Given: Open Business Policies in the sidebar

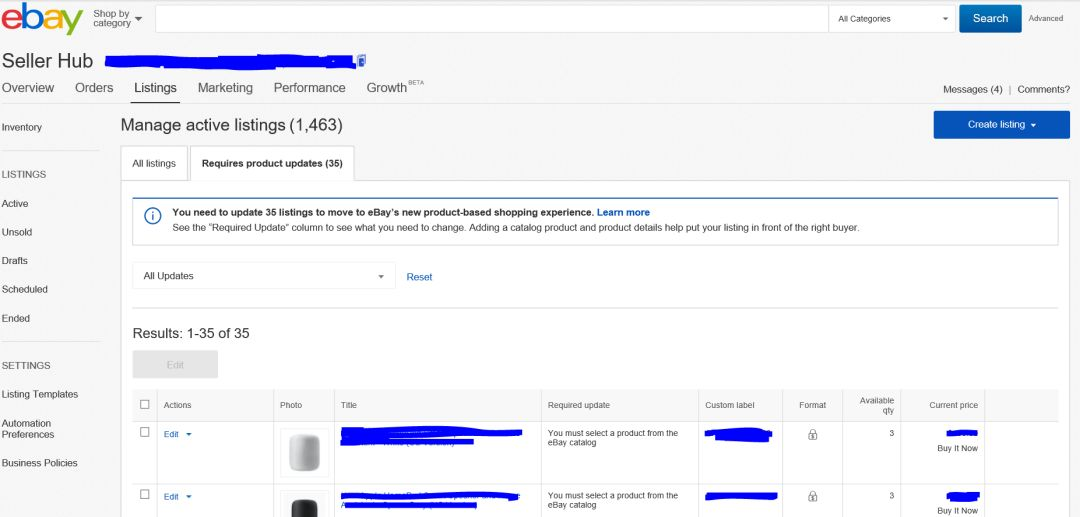Looking at the screenshot, I should (39, 463).
